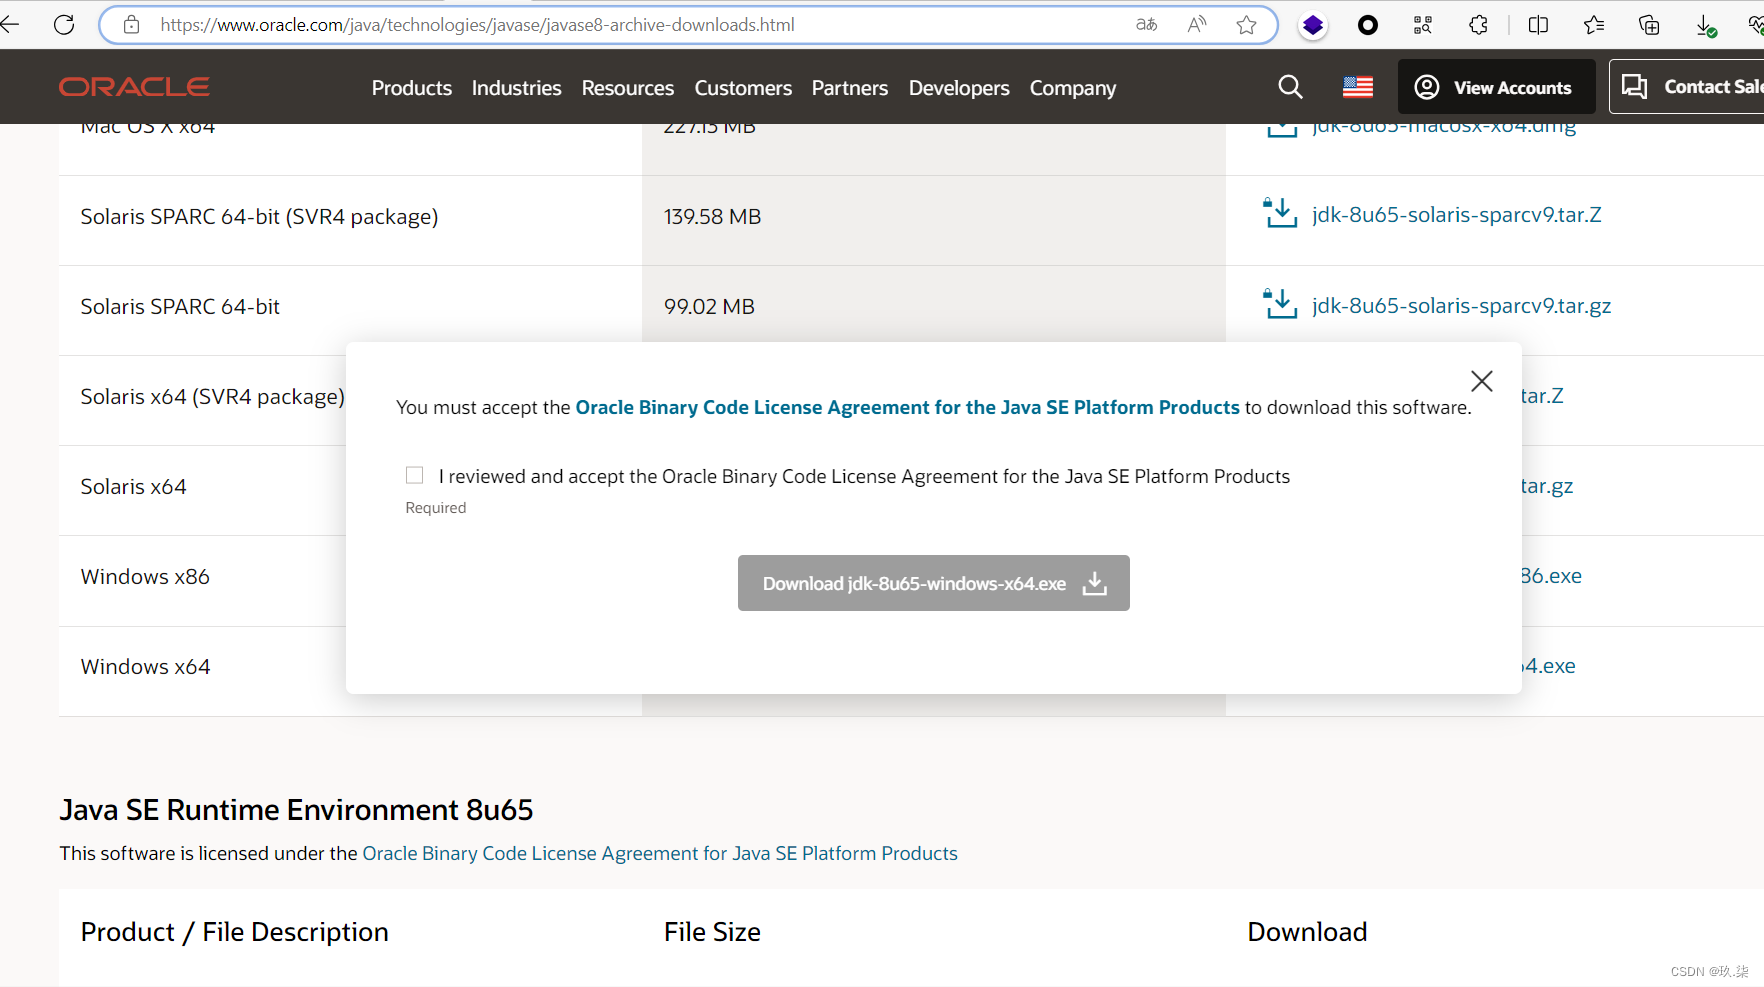The image size is (1764, 987).
Task: Open the Customers menu
Action: click(x=743, y=88)
